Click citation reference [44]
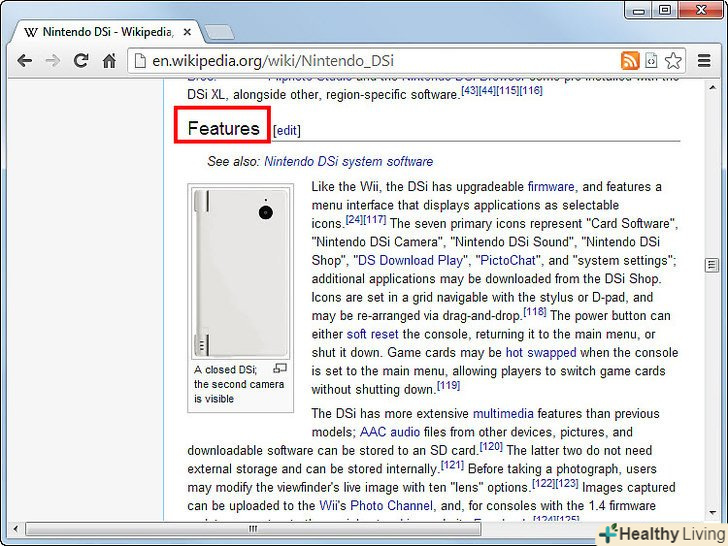This screenshot has height=546, width=728. (x=488, y=90)
